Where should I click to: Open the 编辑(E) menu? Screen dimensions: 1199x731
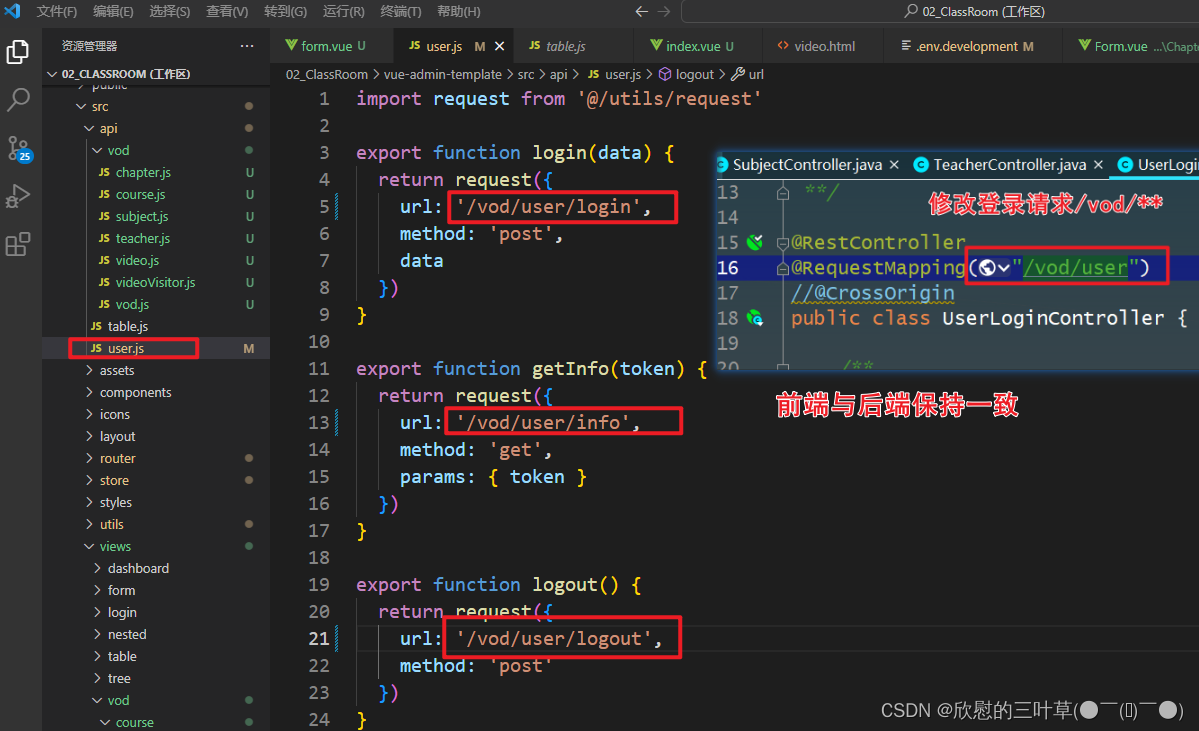[113, 11]
